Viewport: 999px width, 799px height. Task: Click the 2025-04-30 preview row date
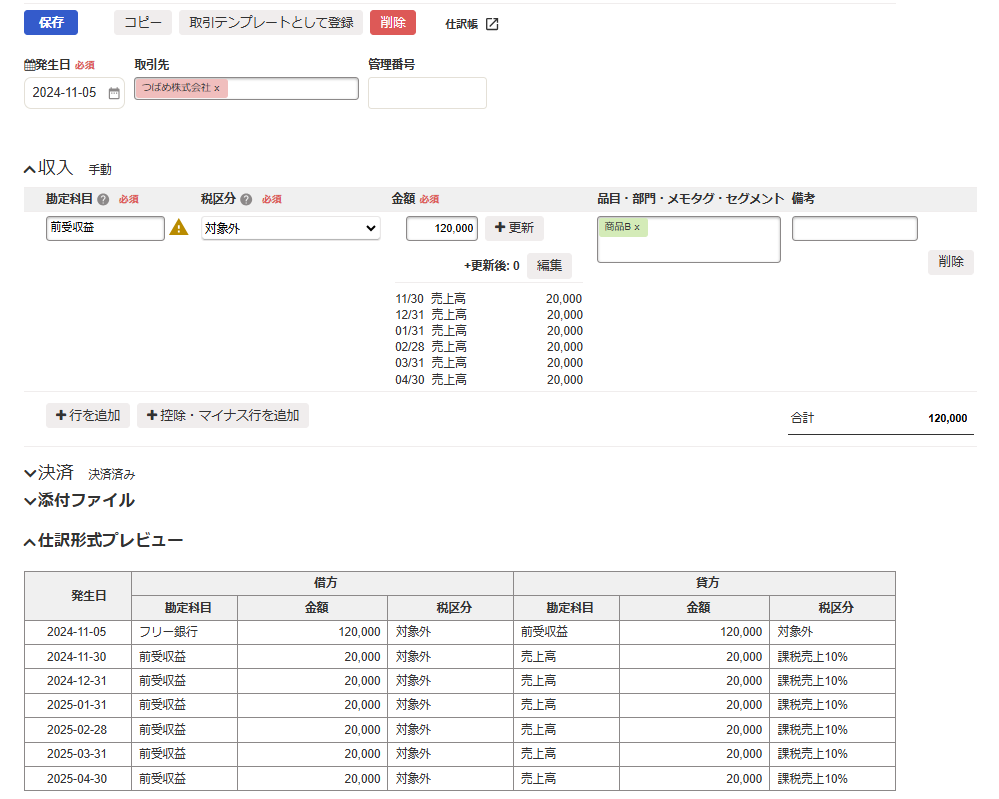click(x=76, y=779)
